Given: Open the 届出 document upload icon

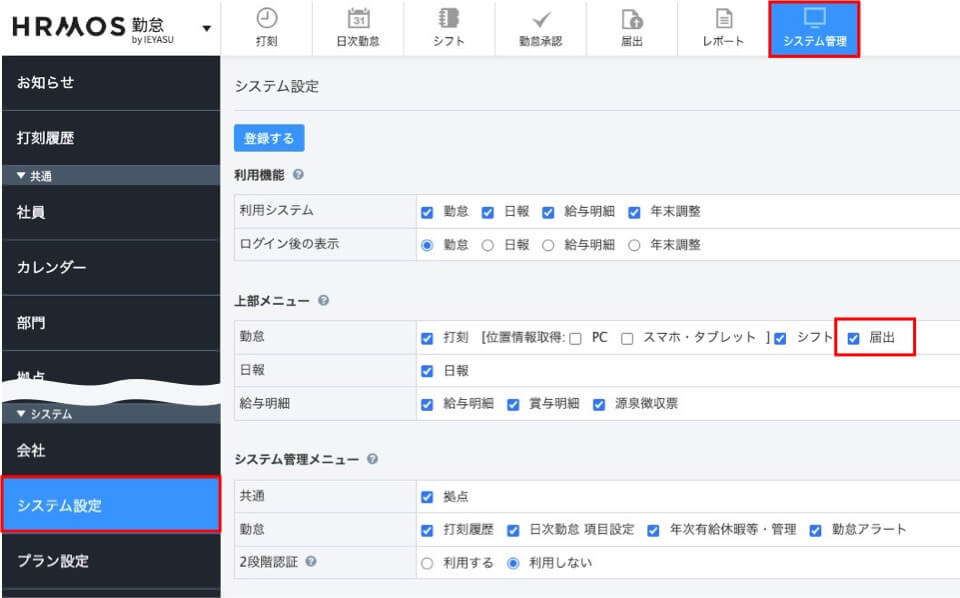Looking at the screenshot, I should [632, 19].
